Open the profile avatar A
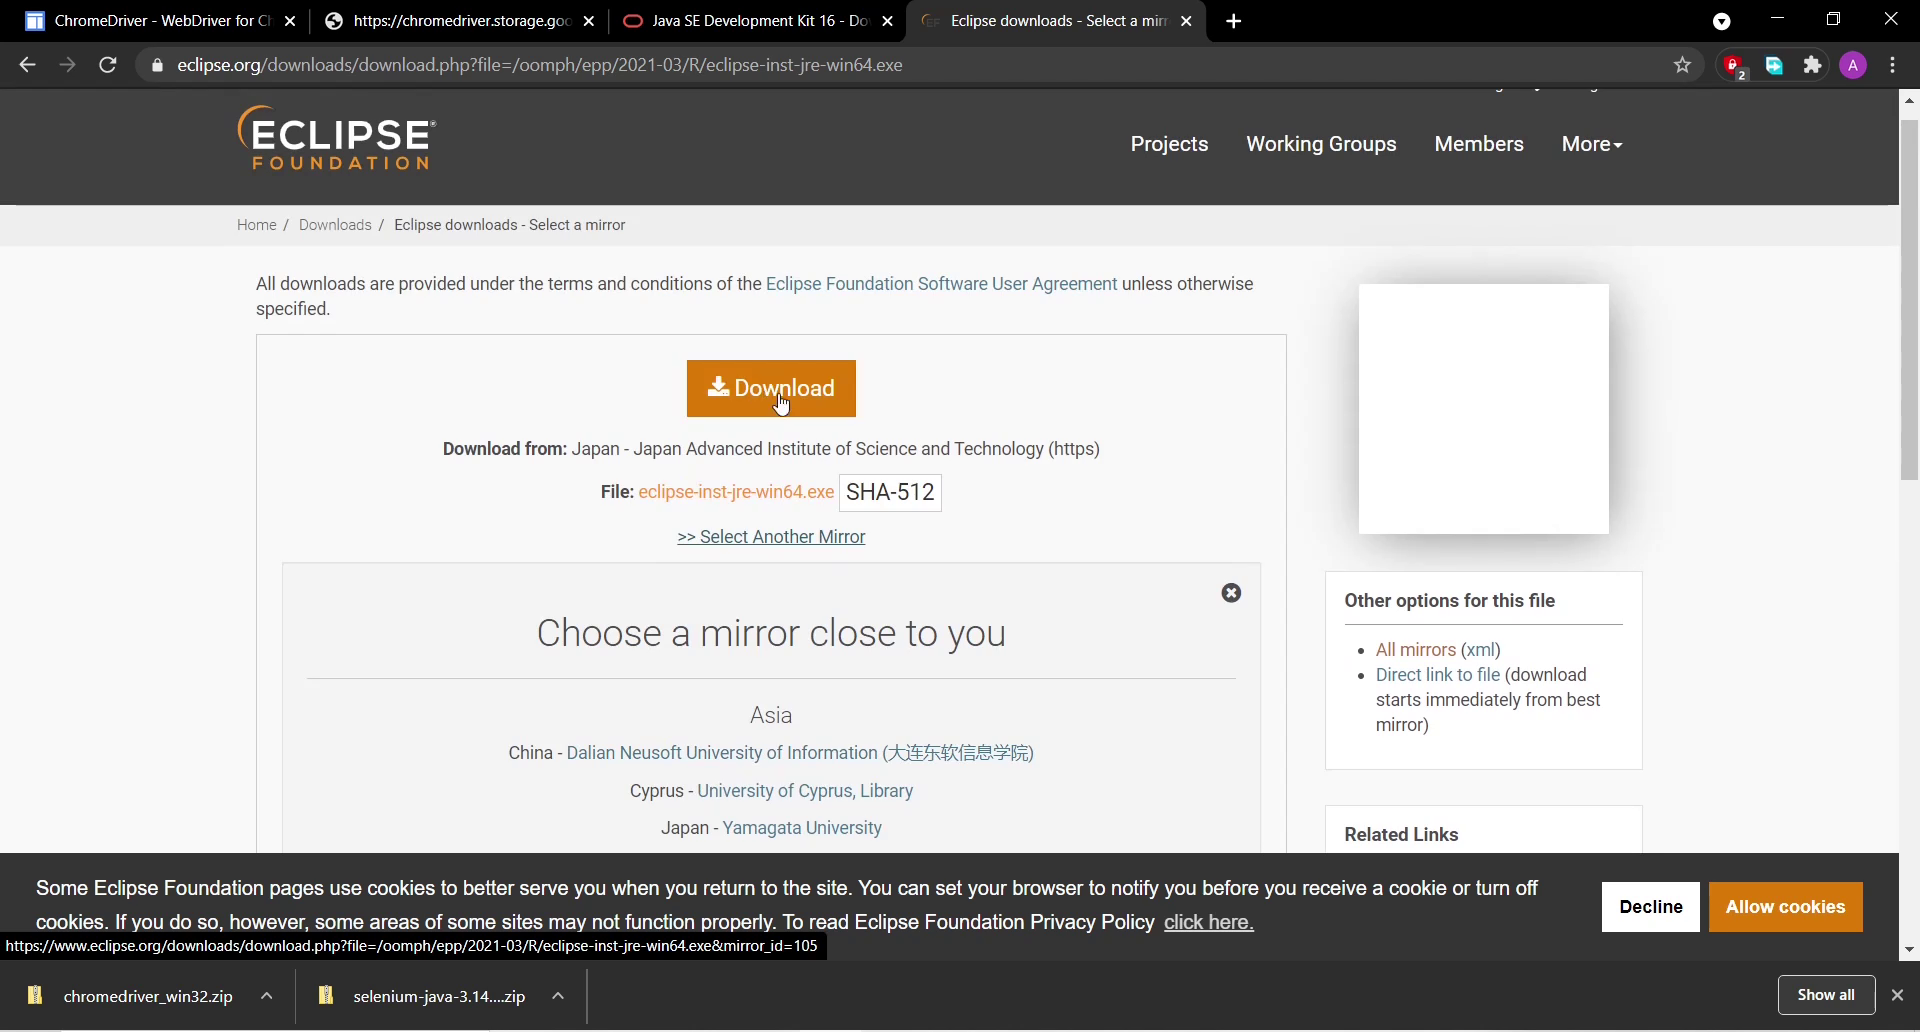The width and height of the screenshot is (1920, 1032). pyautogui.click(x=1853, y=65)
